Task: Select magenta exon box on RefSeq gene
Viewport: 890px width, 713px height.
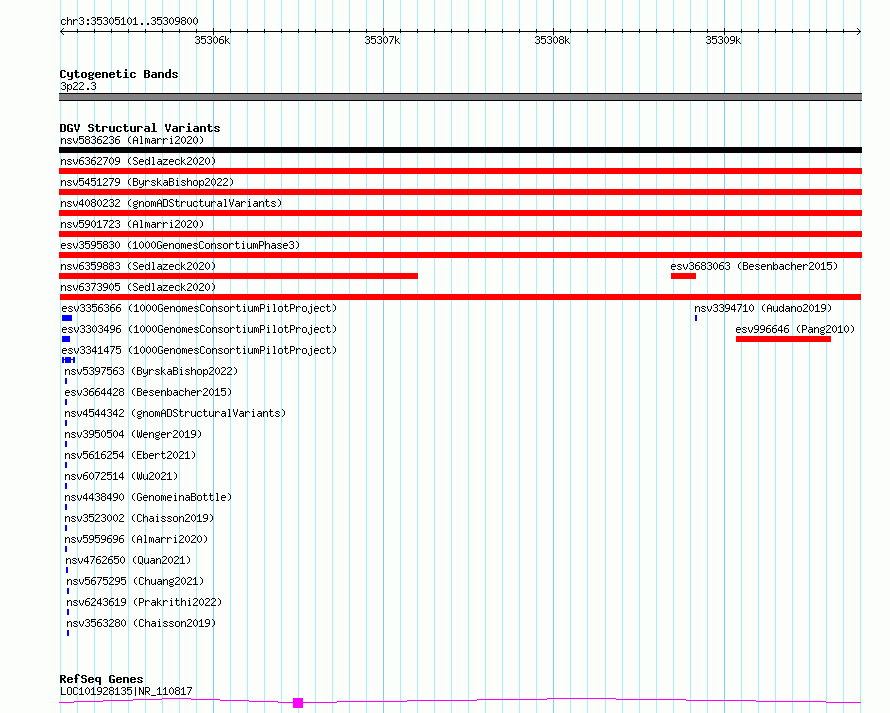Action: (298, 703)
